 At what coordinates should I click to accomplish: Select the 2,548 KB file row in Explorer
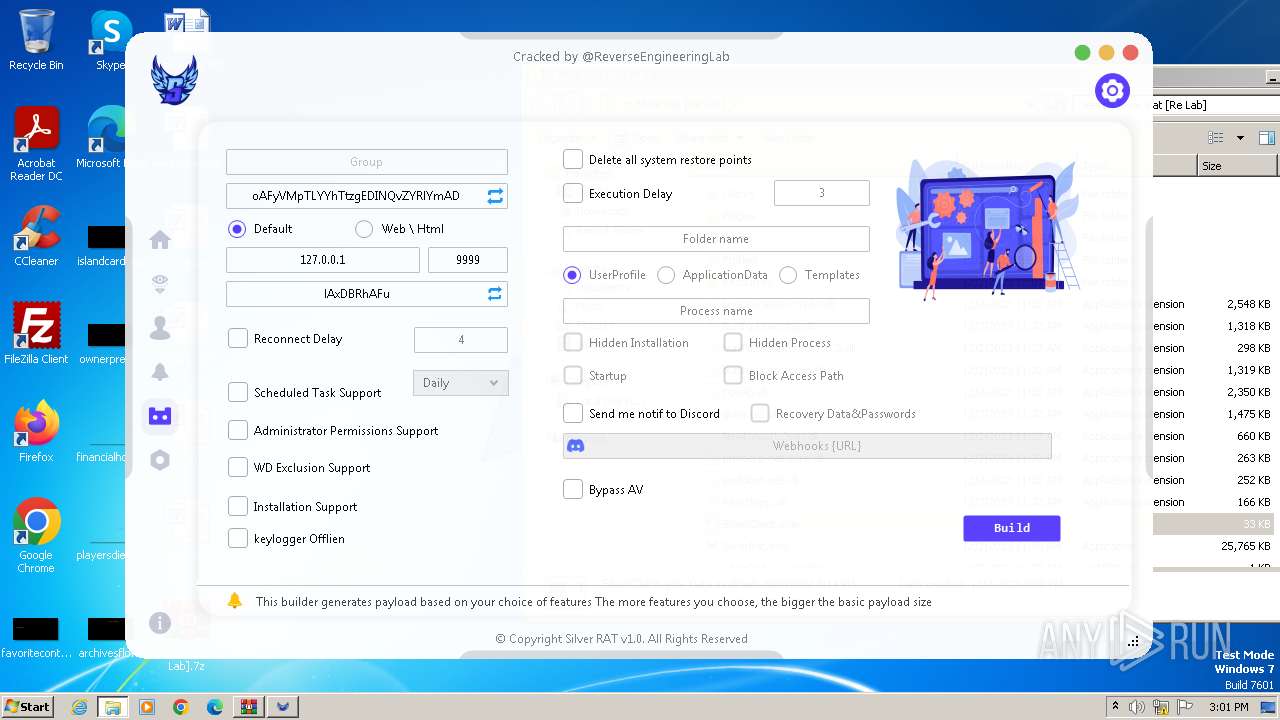1215,304
